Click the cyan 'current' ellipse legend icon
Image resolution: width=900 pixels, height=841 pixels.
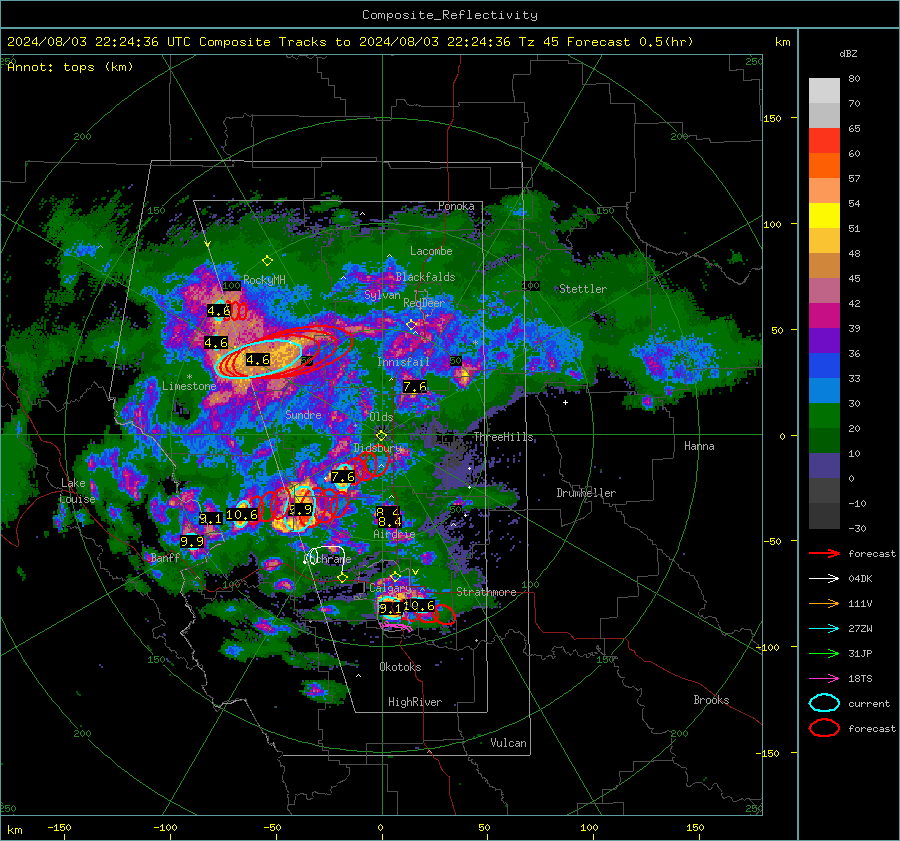824,703
